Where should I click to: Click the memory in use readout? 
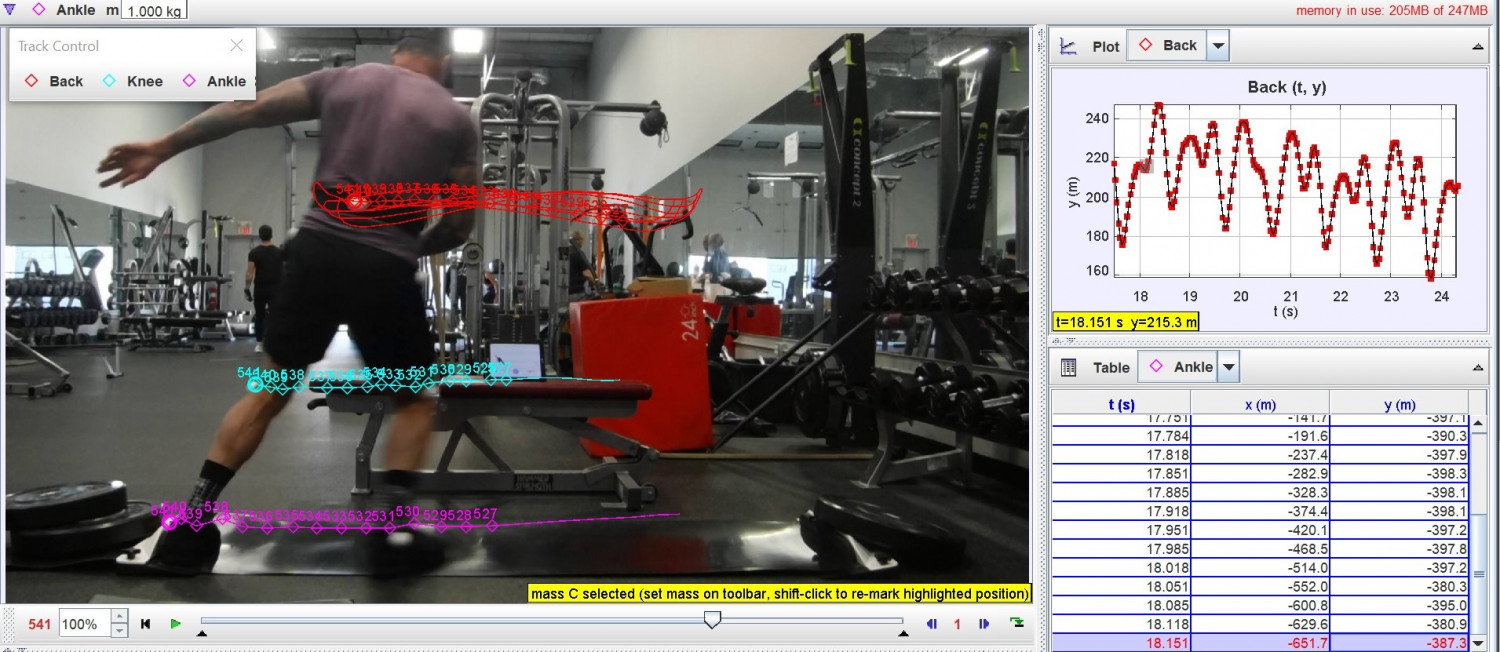[1392, 11]
